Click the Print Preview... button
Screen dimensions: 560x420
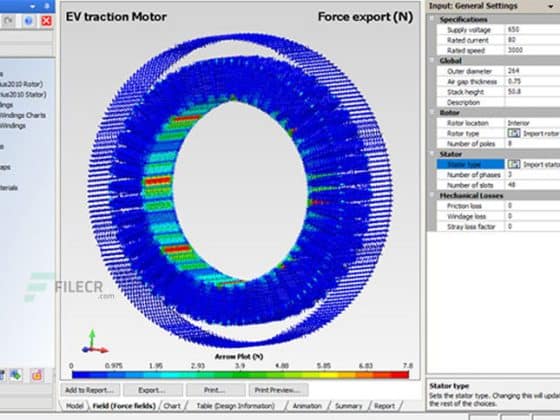click(278, 390)
